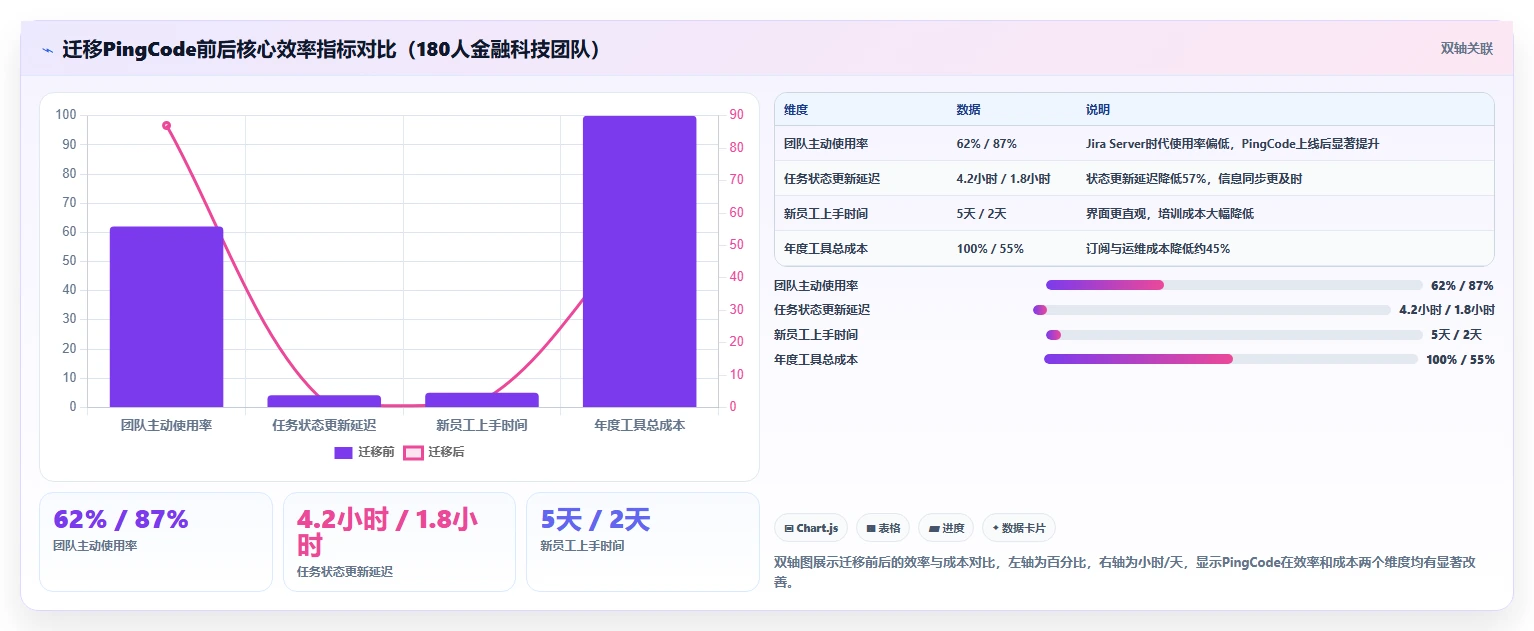Click the progress value 100% / 55% label
This screenshot has width=1534, height=631.
coord(1460,359)
